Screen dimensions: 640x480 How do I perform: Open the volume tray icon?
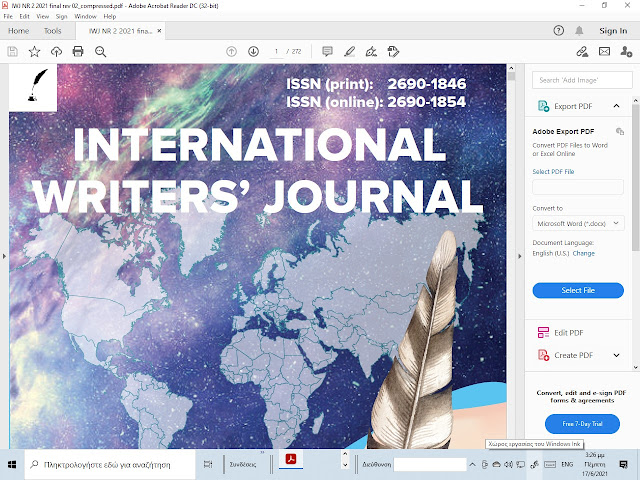pyautogui.click(x=508, y=464)
